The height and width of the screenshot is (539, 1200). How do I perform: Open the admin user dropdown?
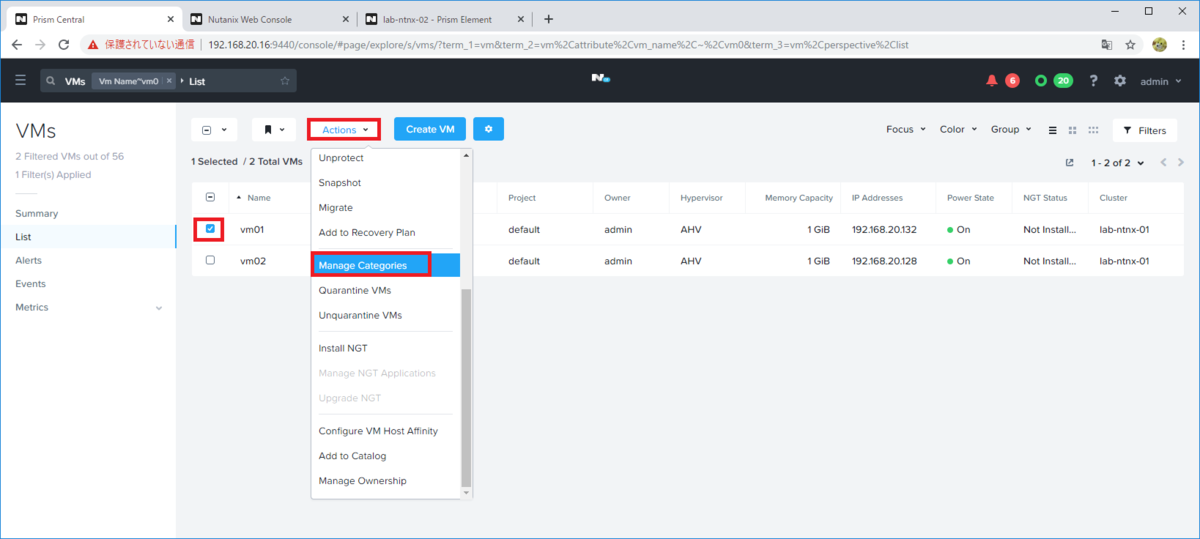click(x=1160, y=81)
